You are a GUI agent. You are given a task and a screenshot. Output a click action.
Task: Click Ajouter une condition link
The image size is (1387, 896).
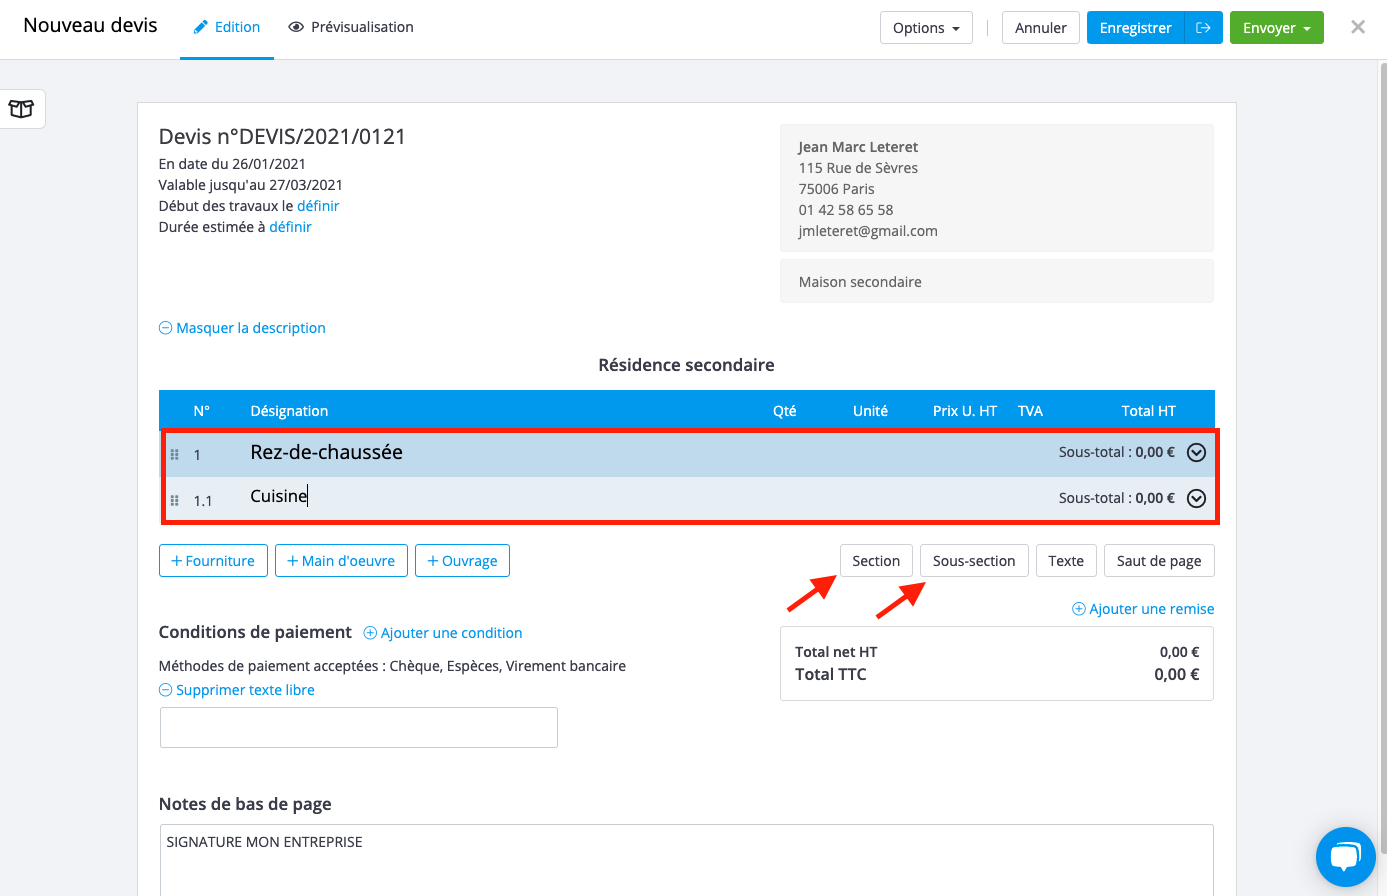click(x=442, y=633)
